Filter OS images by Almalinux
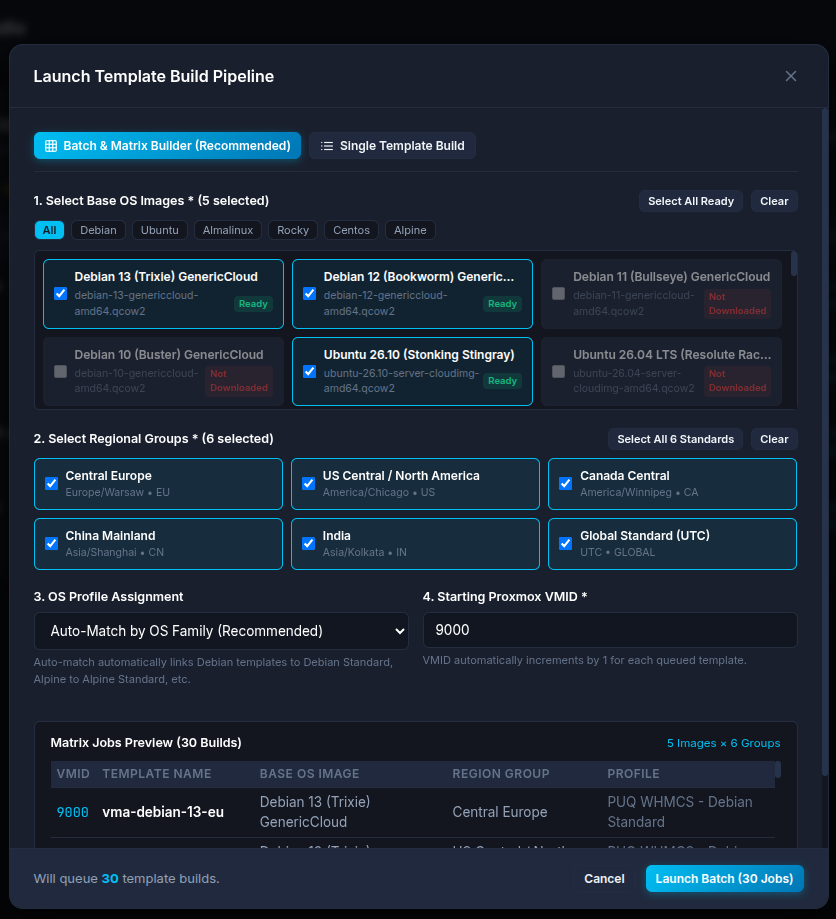The width and height of the screenshot is (836, 919). 227,230
